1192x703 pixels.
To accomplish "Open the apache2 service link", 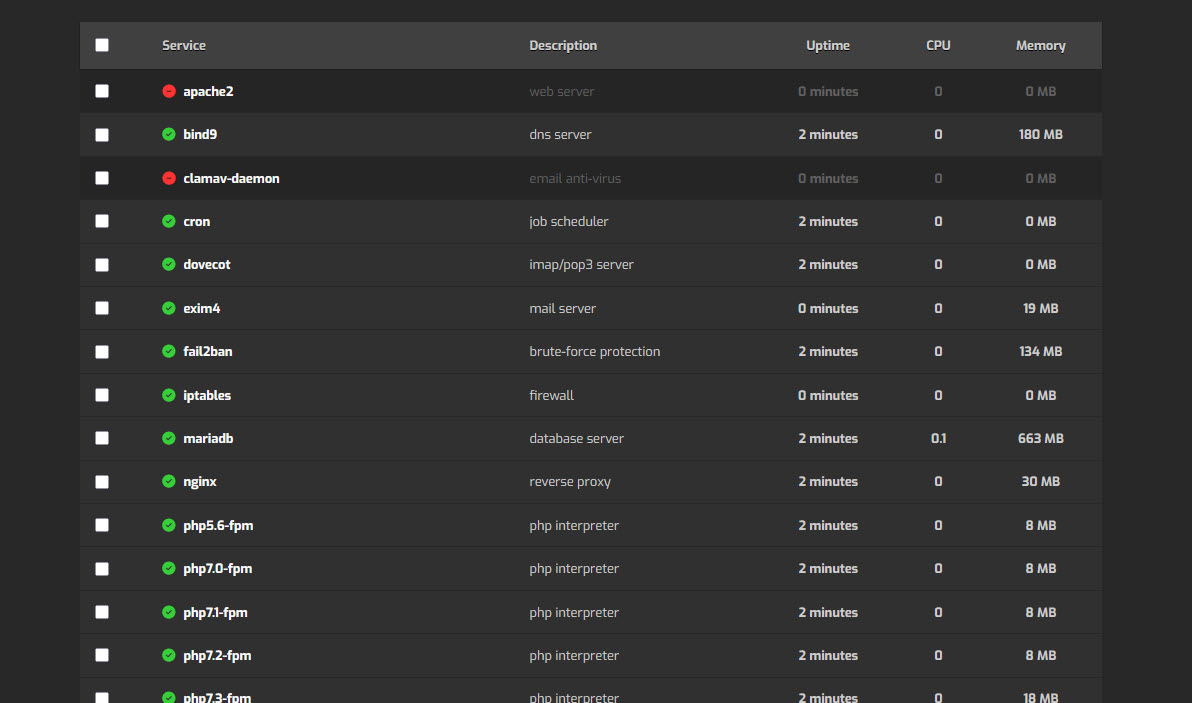I will (x=208, y=92).
